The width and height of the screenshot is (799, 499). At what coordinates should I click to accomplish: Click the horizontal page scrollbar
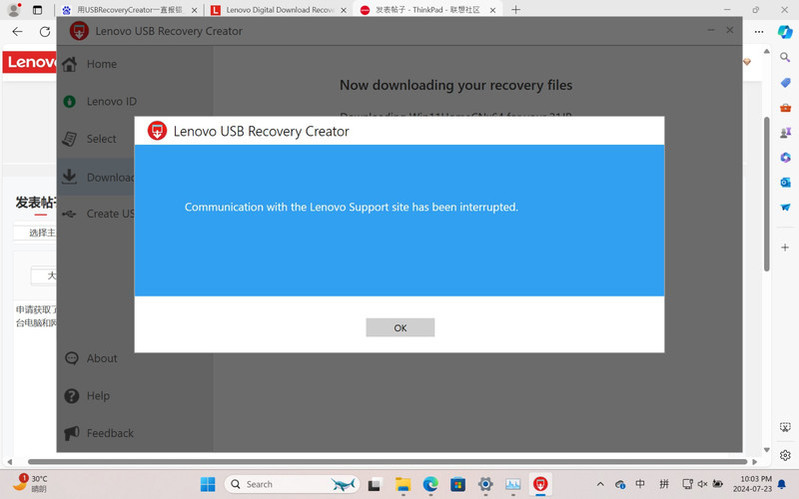(x=387, y=462)
